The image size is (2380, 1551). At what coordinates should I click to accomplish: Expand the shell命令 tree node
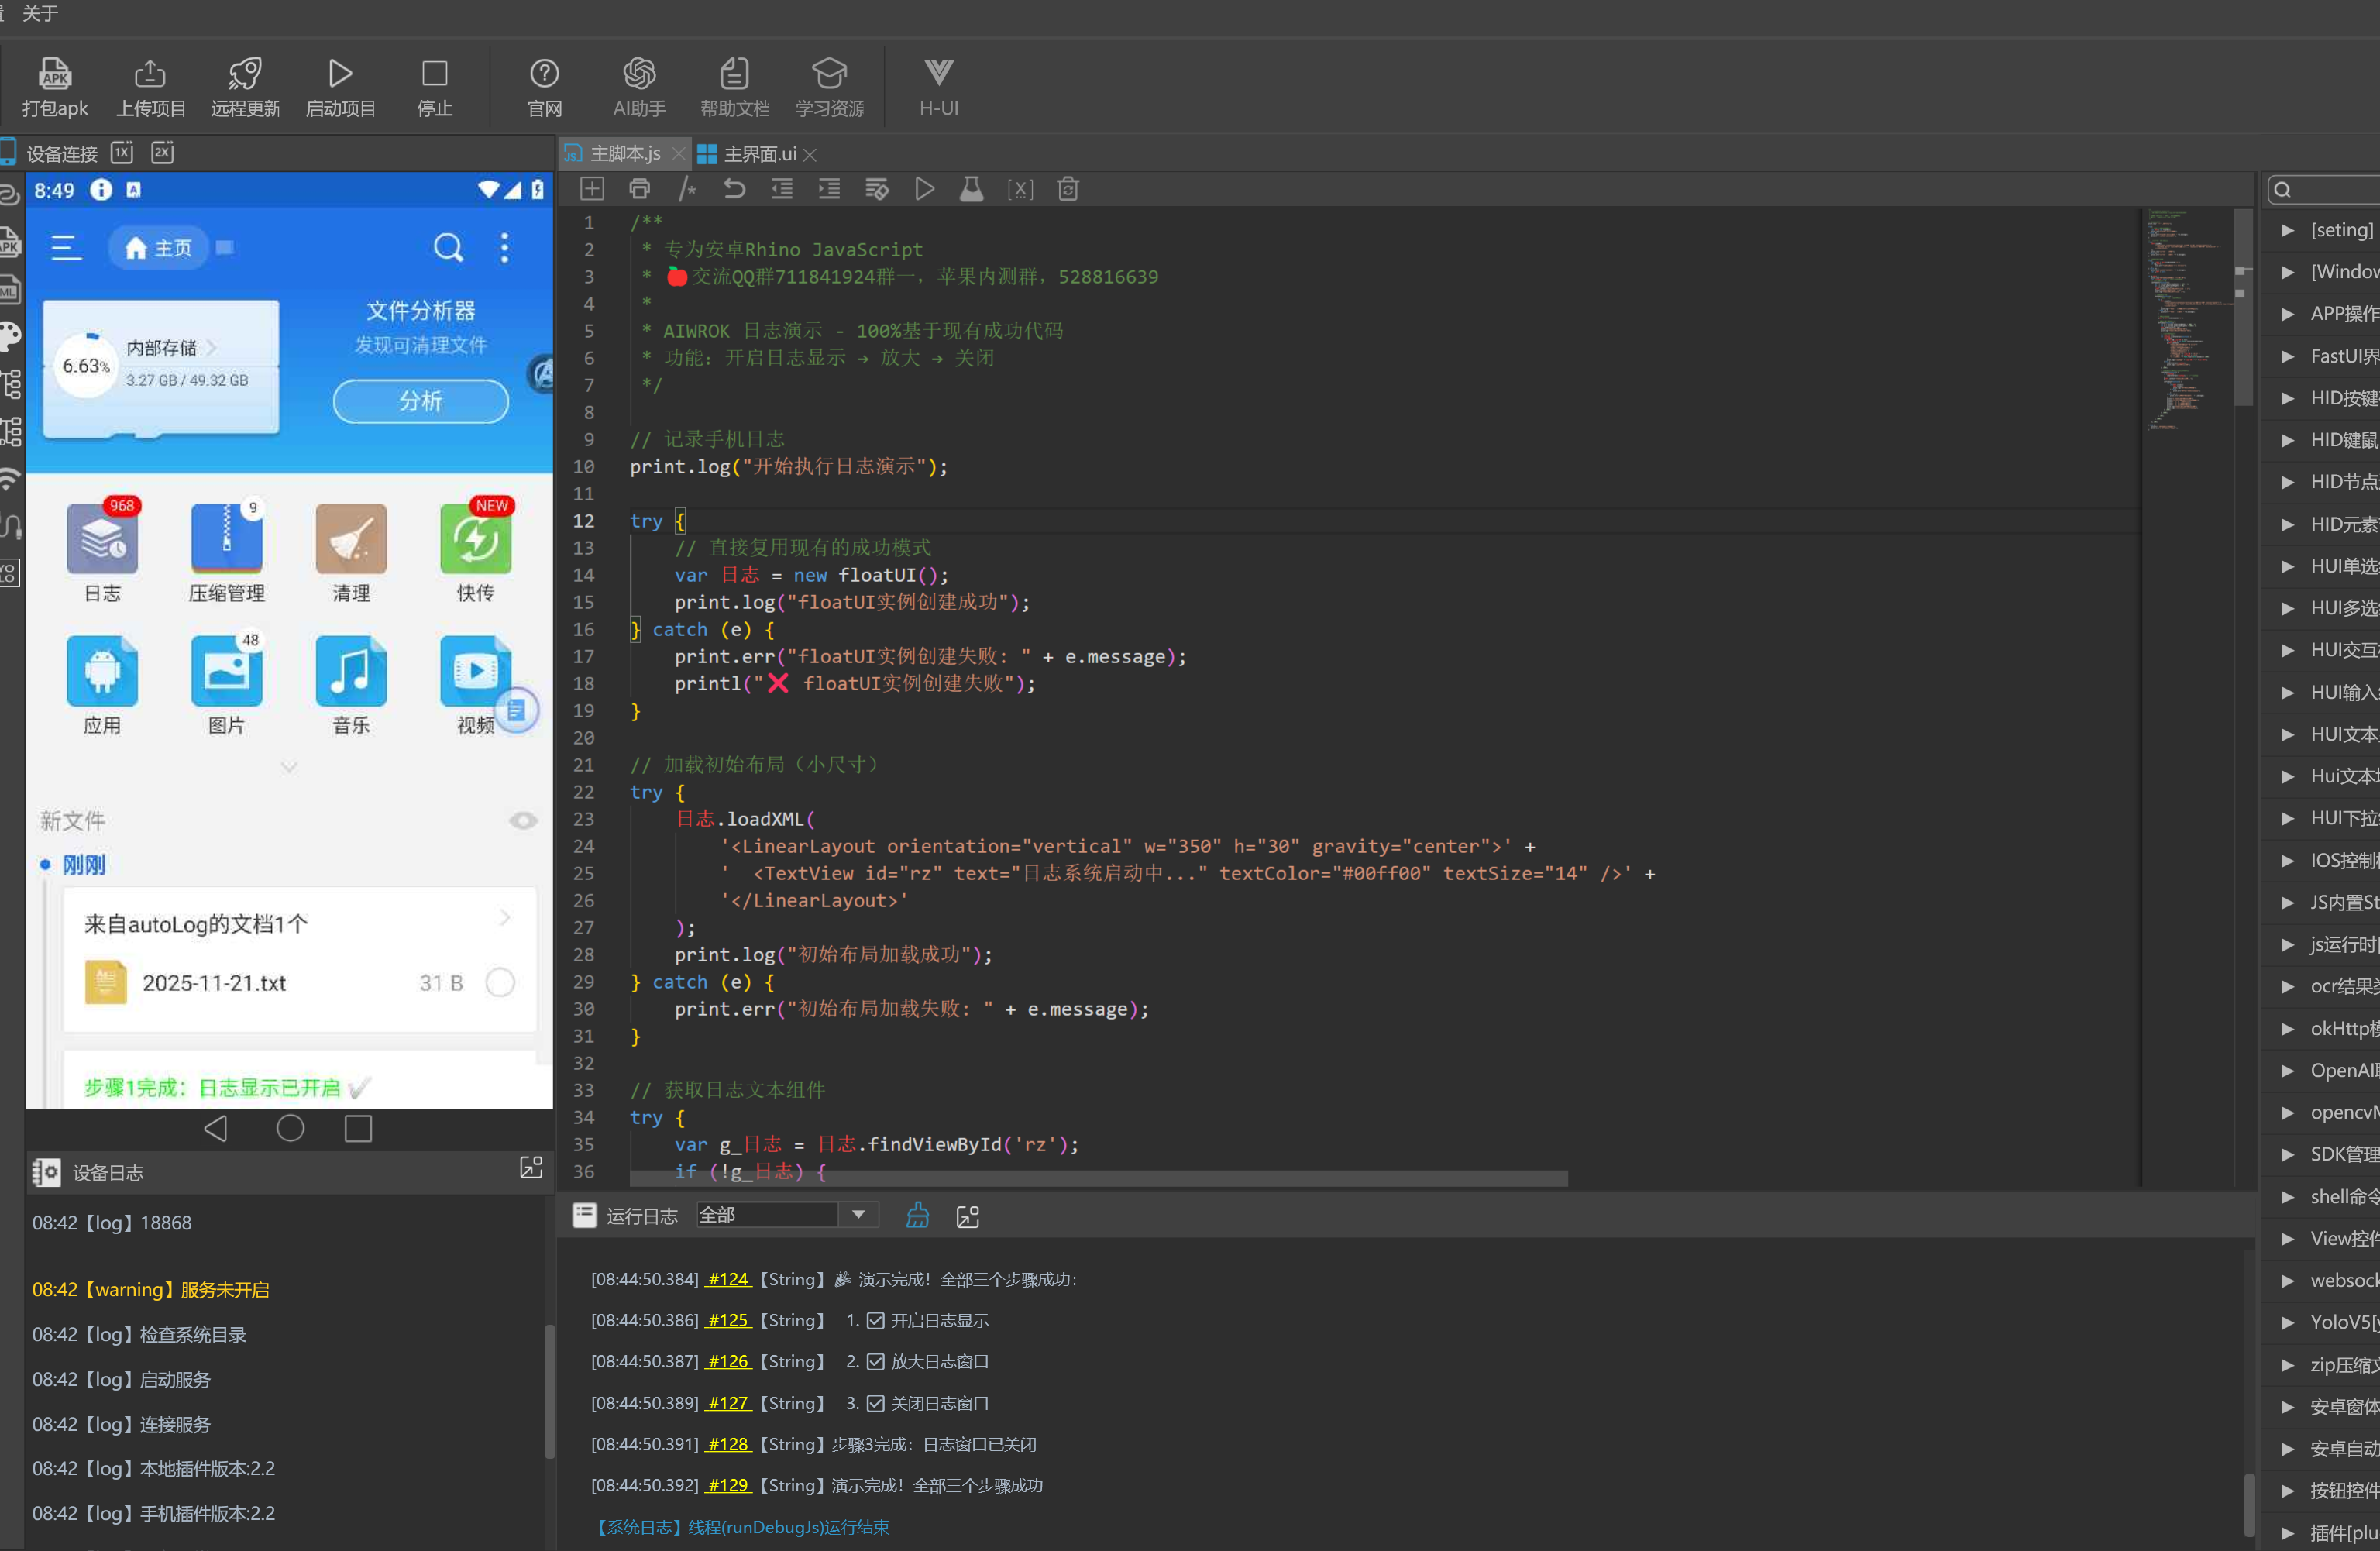[2287, 1196]
